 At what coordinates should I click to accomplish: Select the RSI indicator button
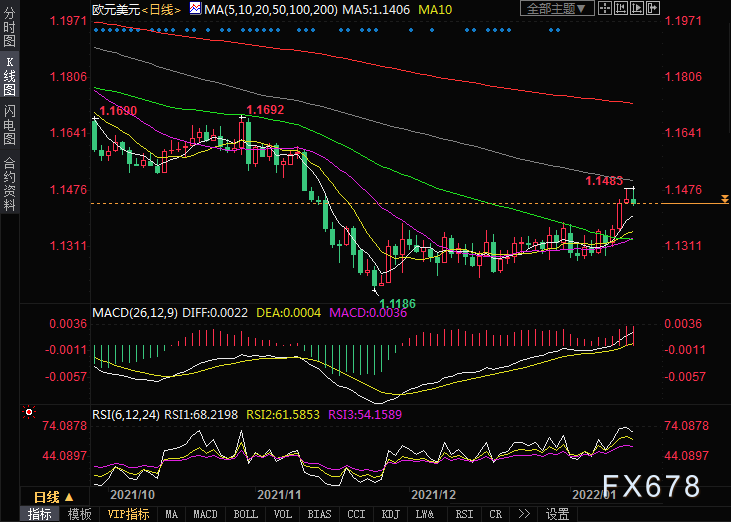[x=464, y=514]
